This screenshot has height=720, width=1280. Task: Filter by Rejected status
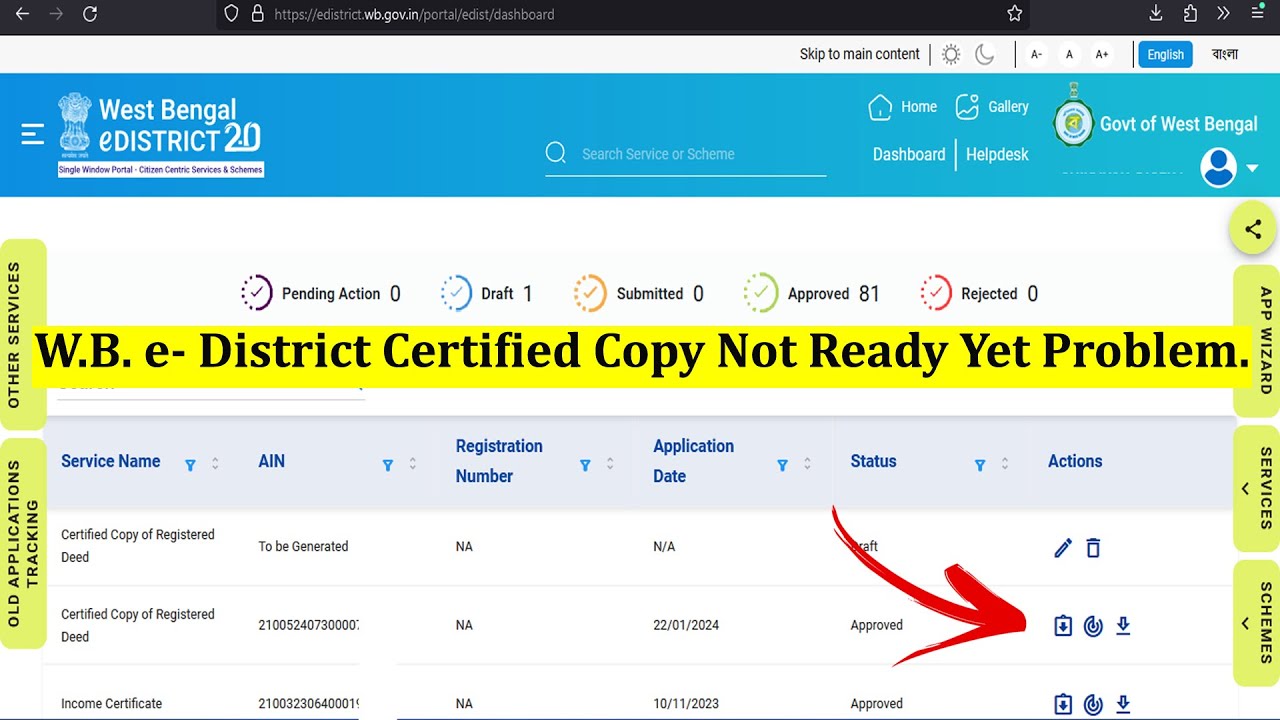pyautogui.click(x=980, y=293)
